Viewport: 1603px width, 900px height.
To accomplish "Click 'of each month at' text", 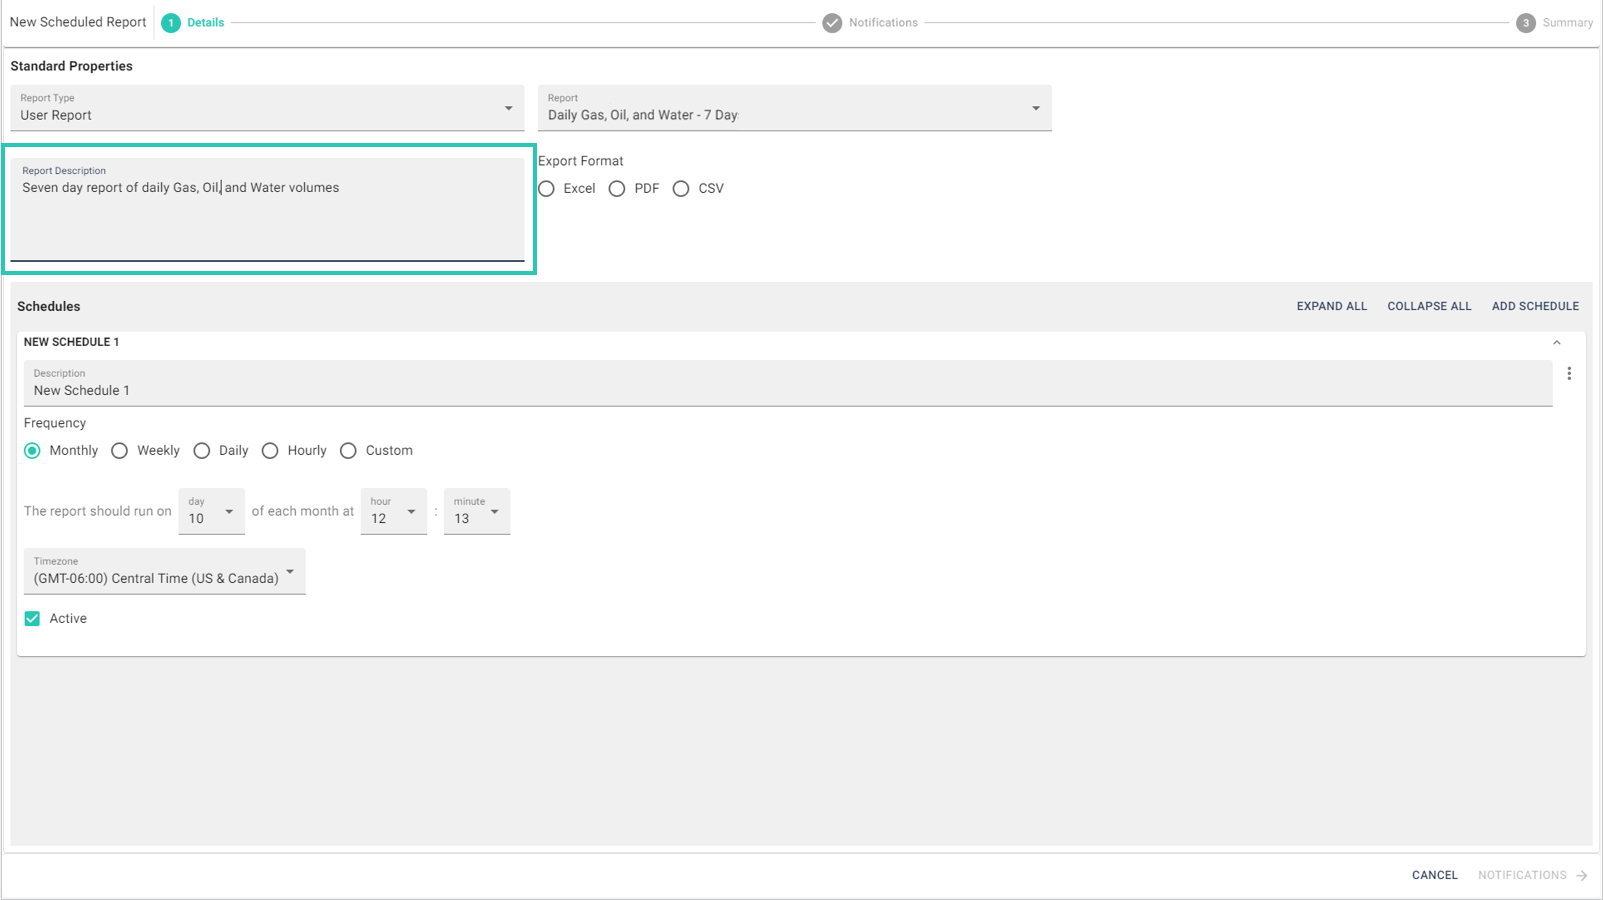I will click(x=303, y=511).
